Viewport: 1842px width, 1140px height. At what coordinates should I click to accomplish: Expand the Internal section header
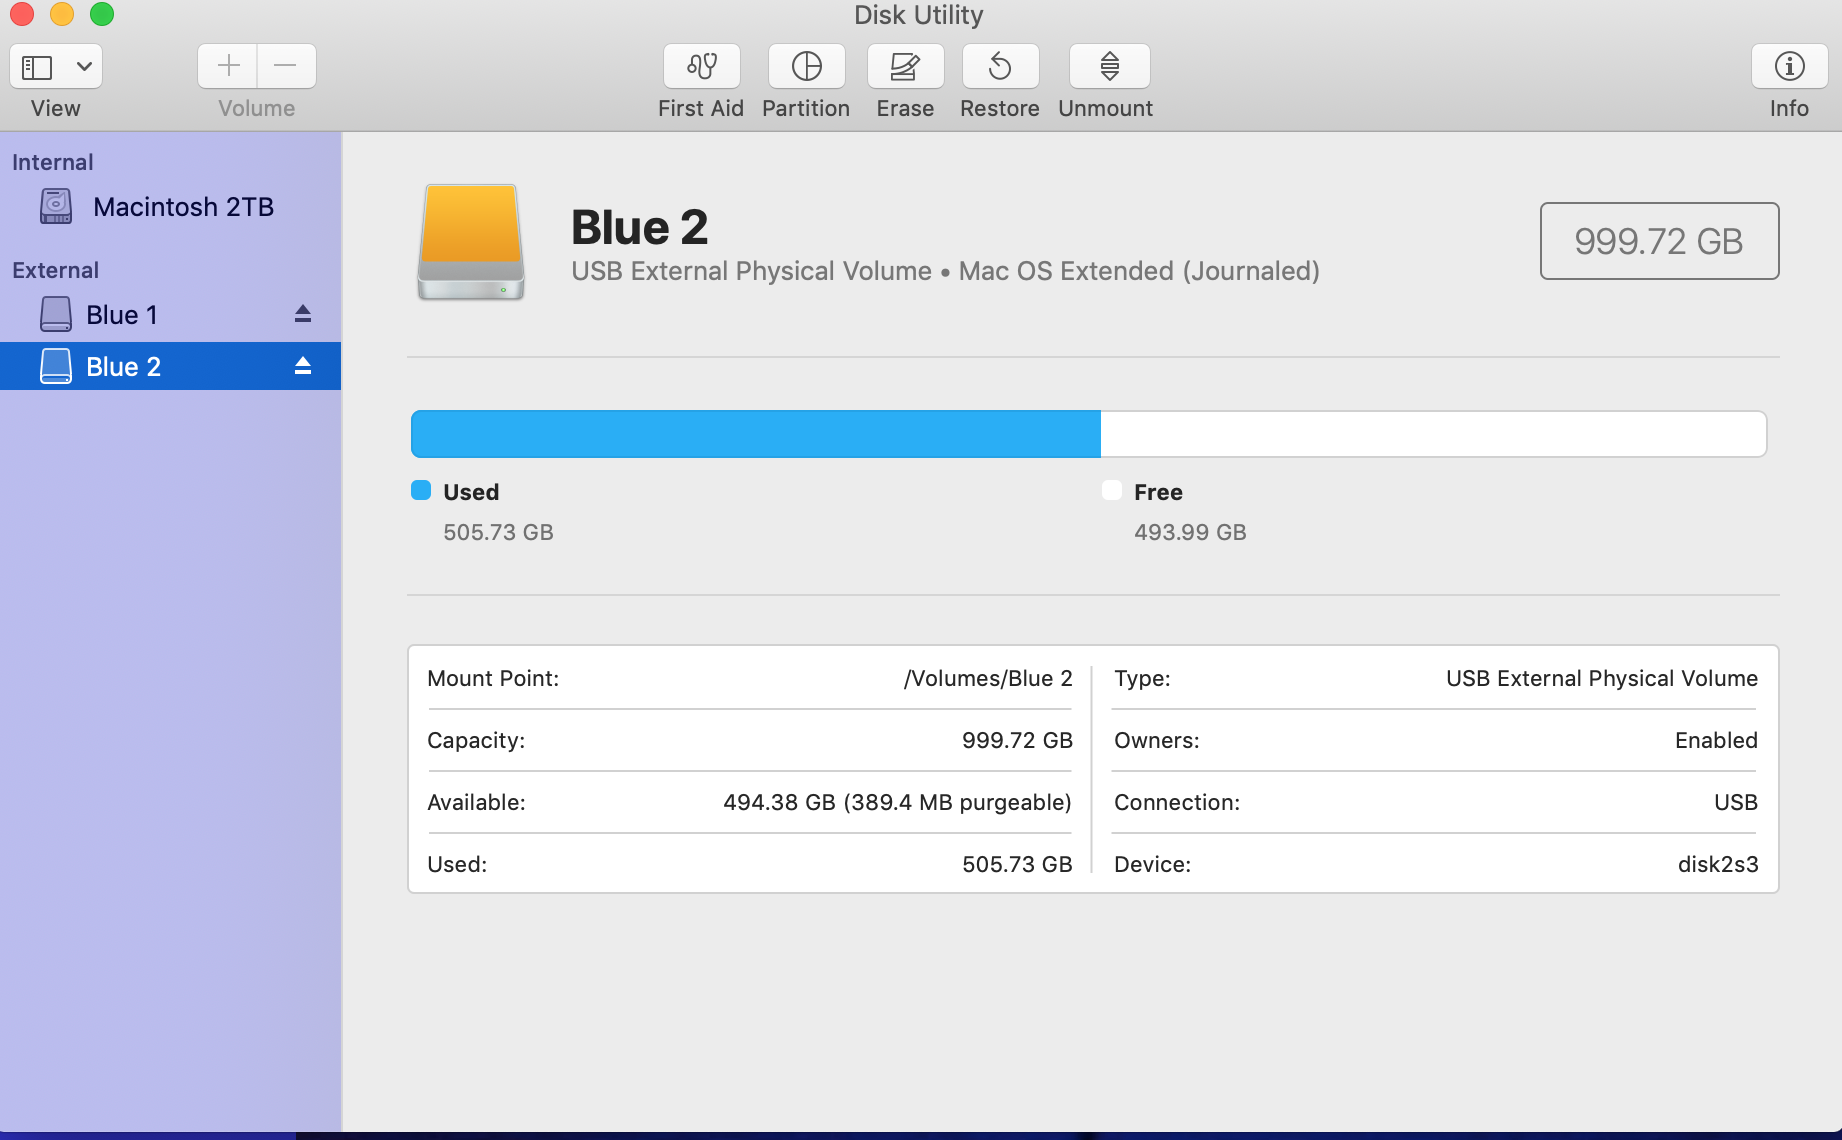(x=52, y=161)
